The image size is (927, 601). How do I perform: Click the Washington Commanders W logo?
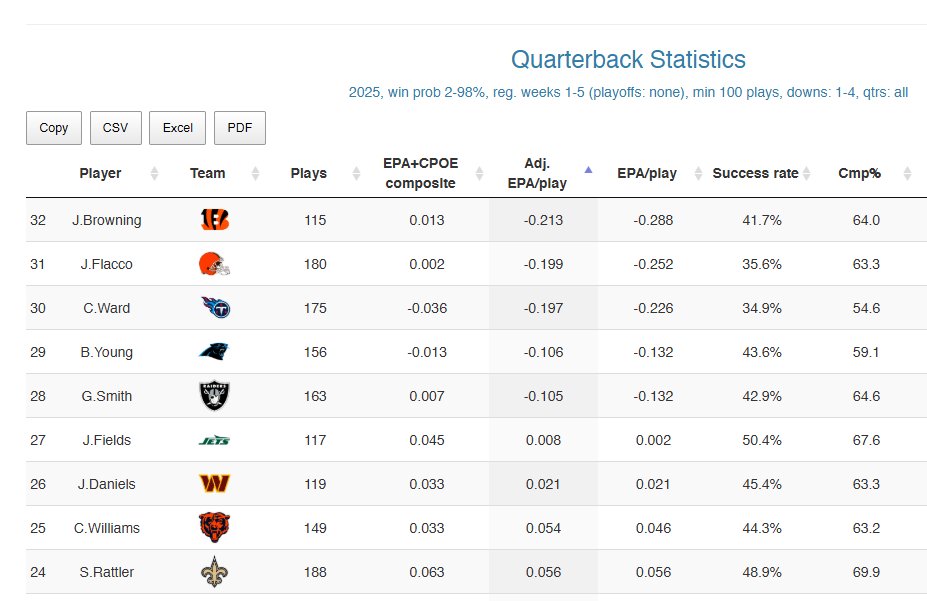click(214, 484)
